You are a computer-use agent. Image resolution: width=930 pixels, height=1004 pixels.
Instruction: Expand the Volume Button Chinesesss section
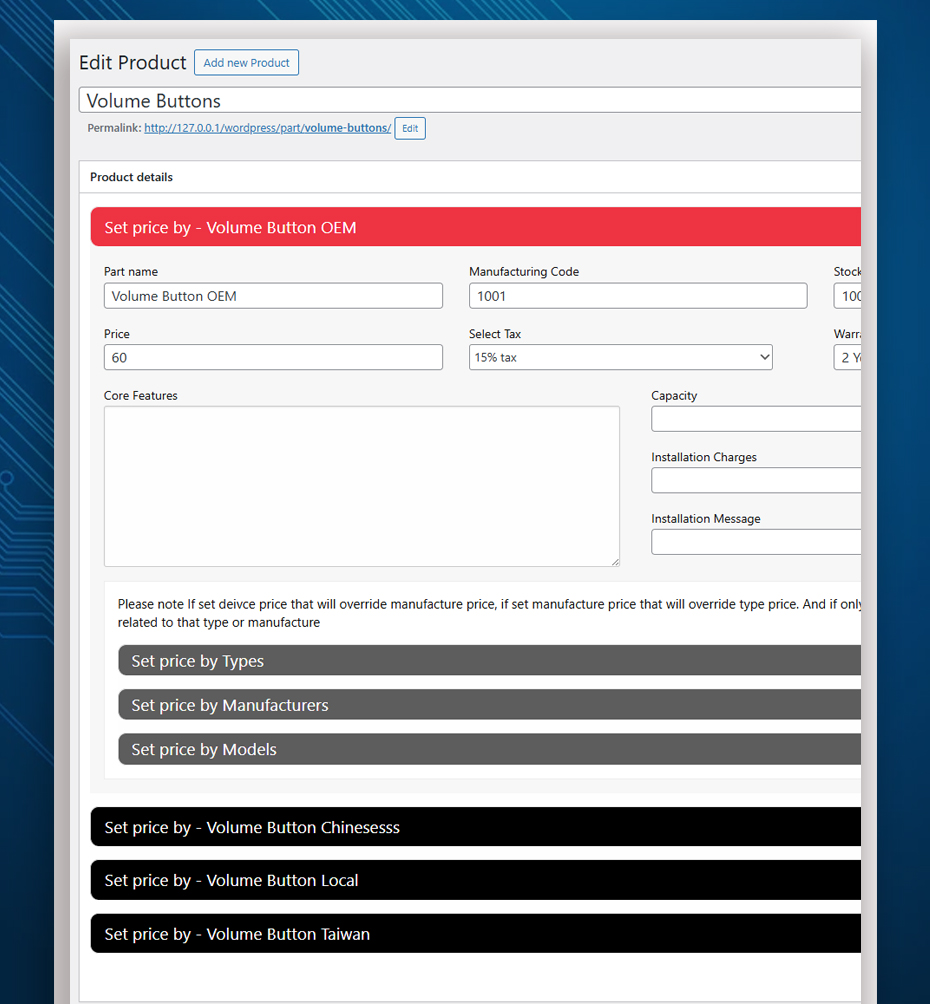476,827
